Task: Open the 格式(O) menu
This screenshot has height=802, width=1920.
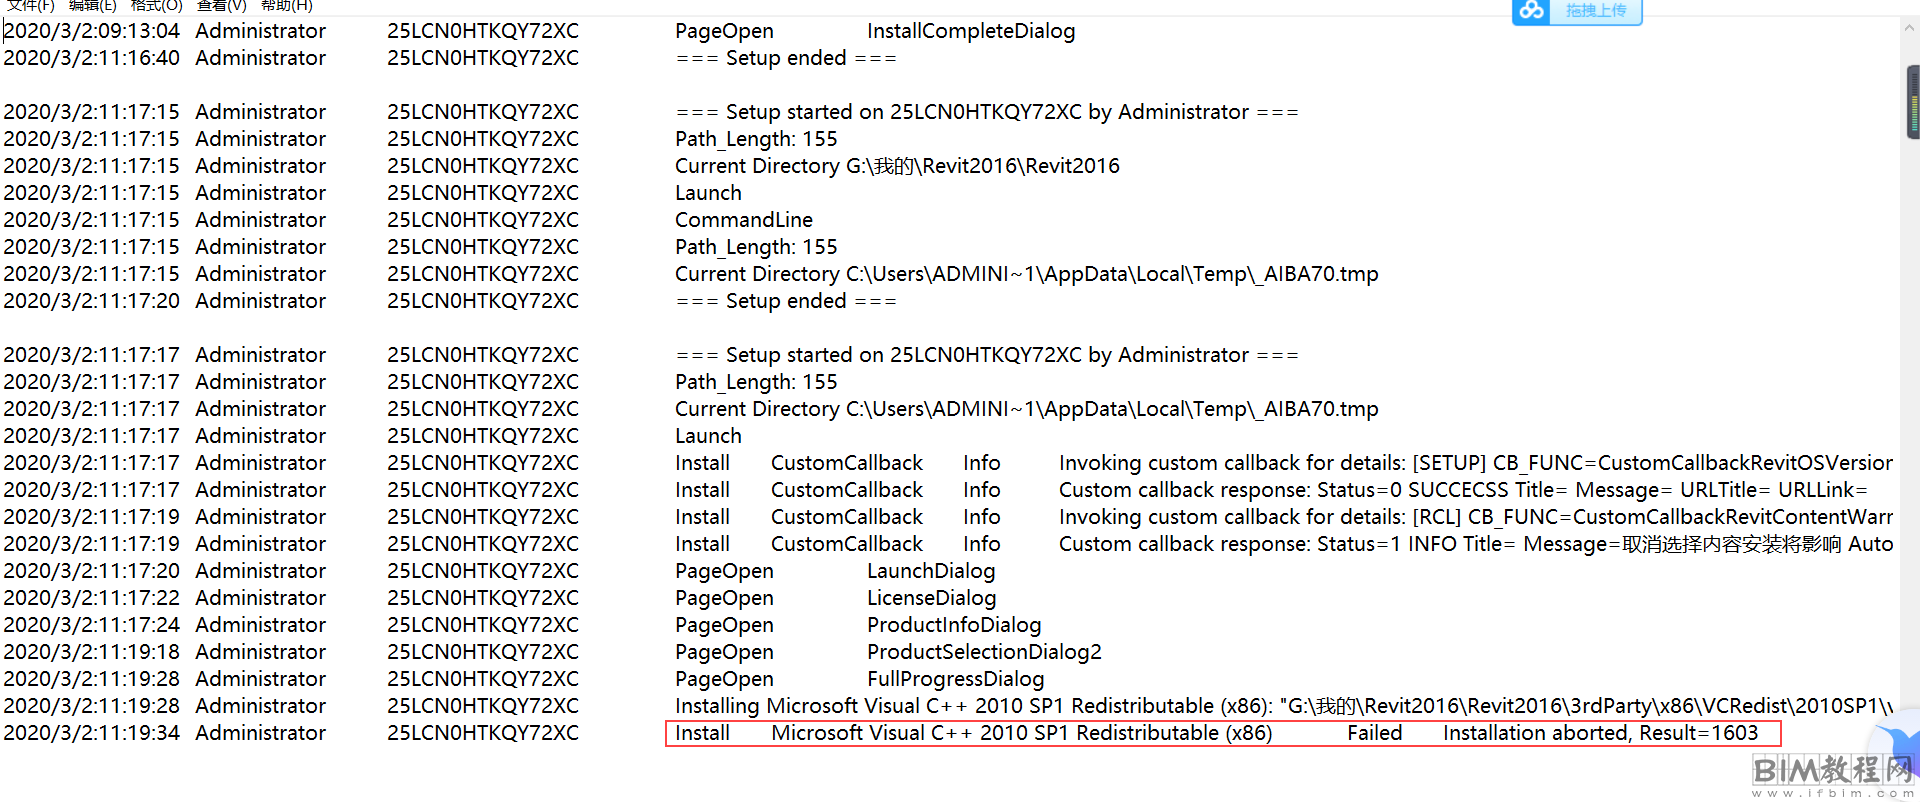Action: point(157,5)
